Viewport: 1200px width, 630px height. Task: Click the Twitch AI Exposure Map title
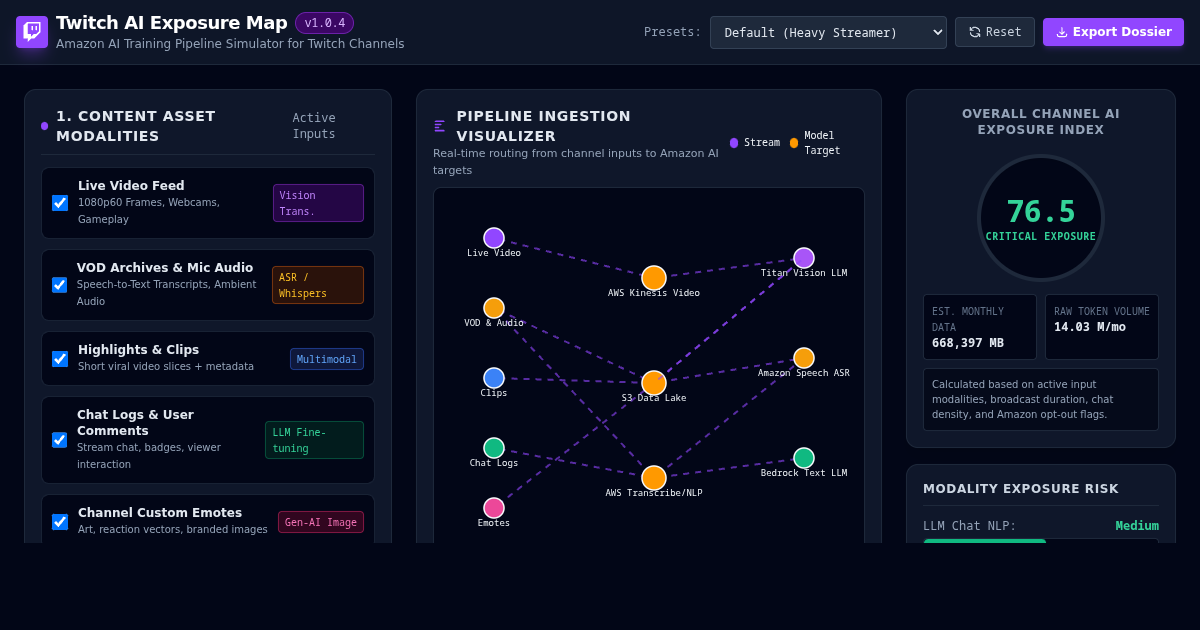(x=171, y=23)
